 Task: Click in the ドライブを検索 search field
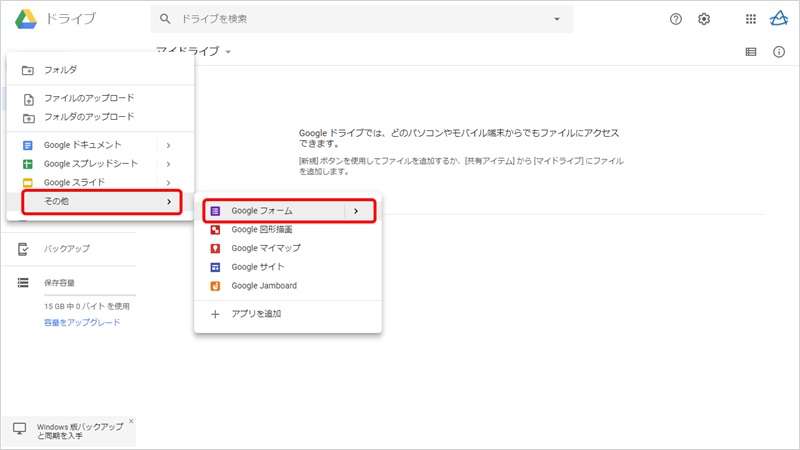pyautogui.click(x=361, y=19)
